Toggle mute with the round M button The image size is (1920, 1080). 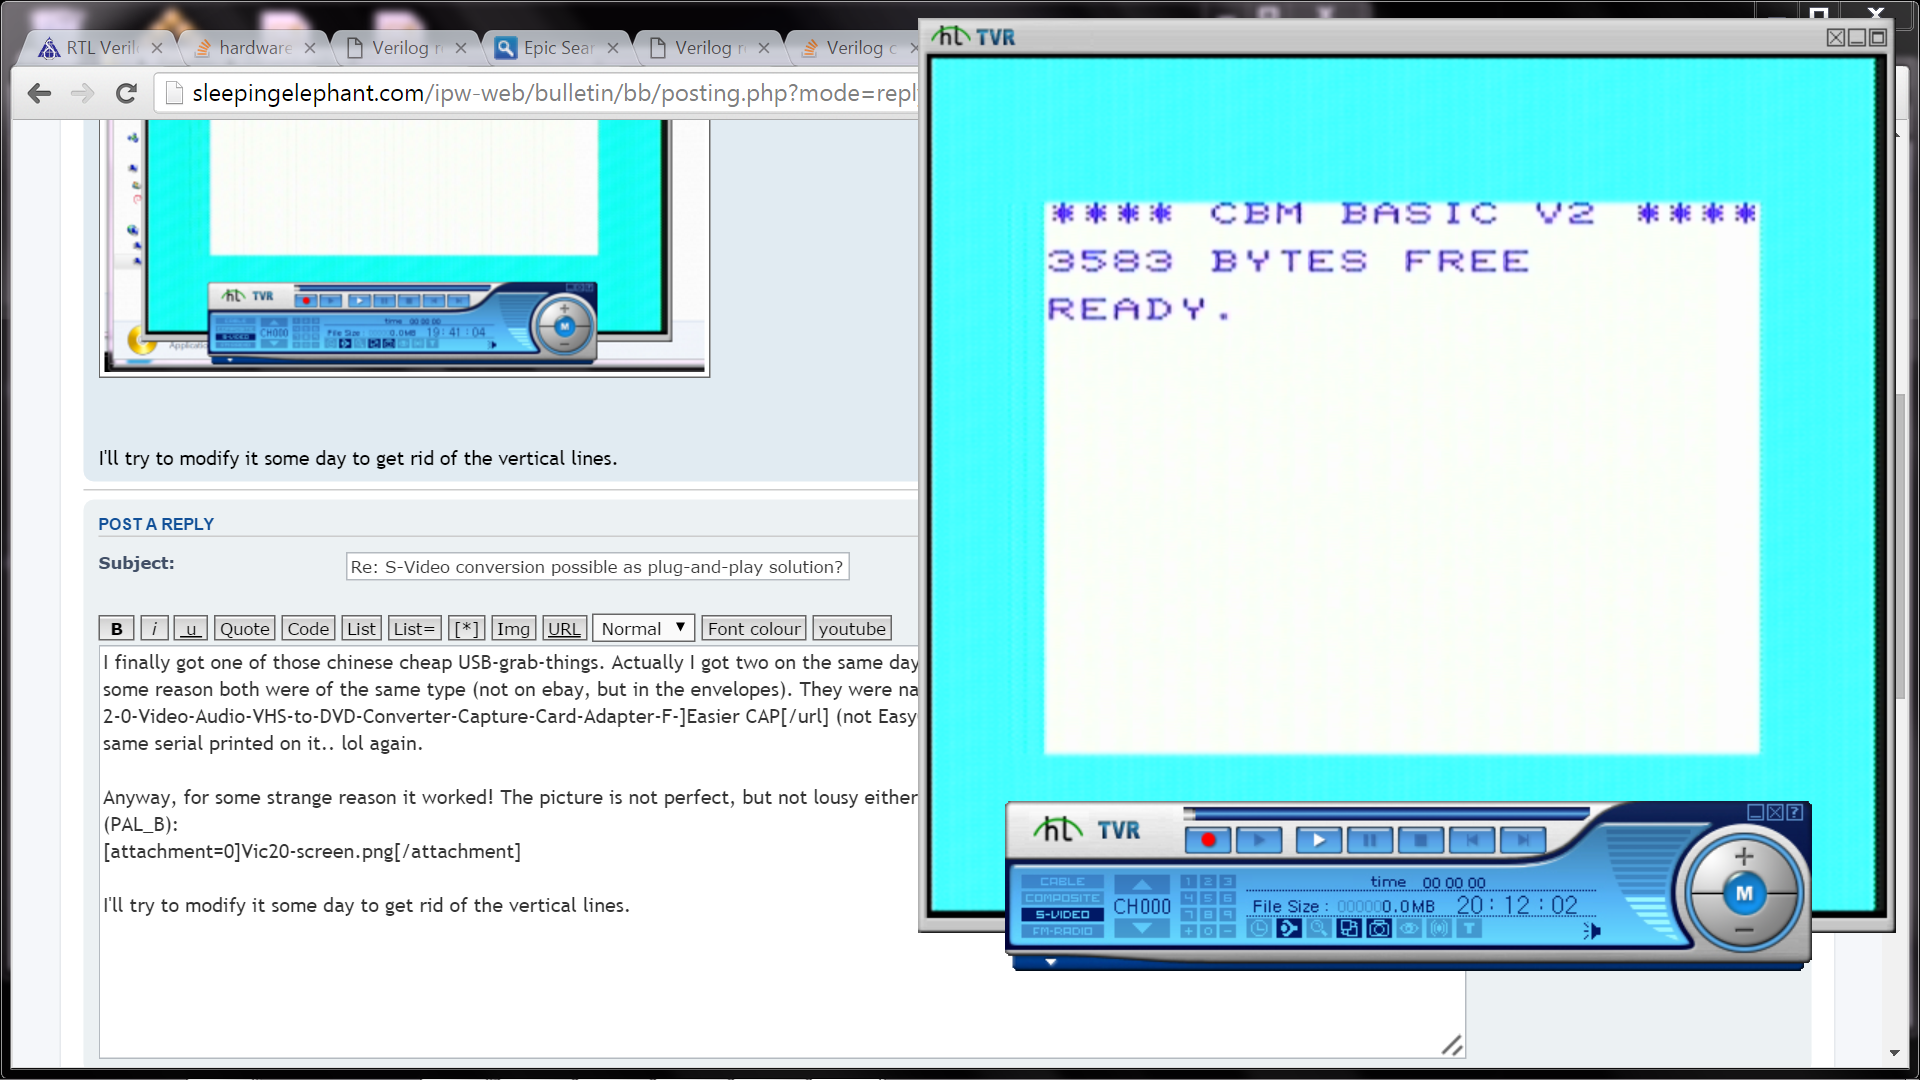coord(1744,894)
